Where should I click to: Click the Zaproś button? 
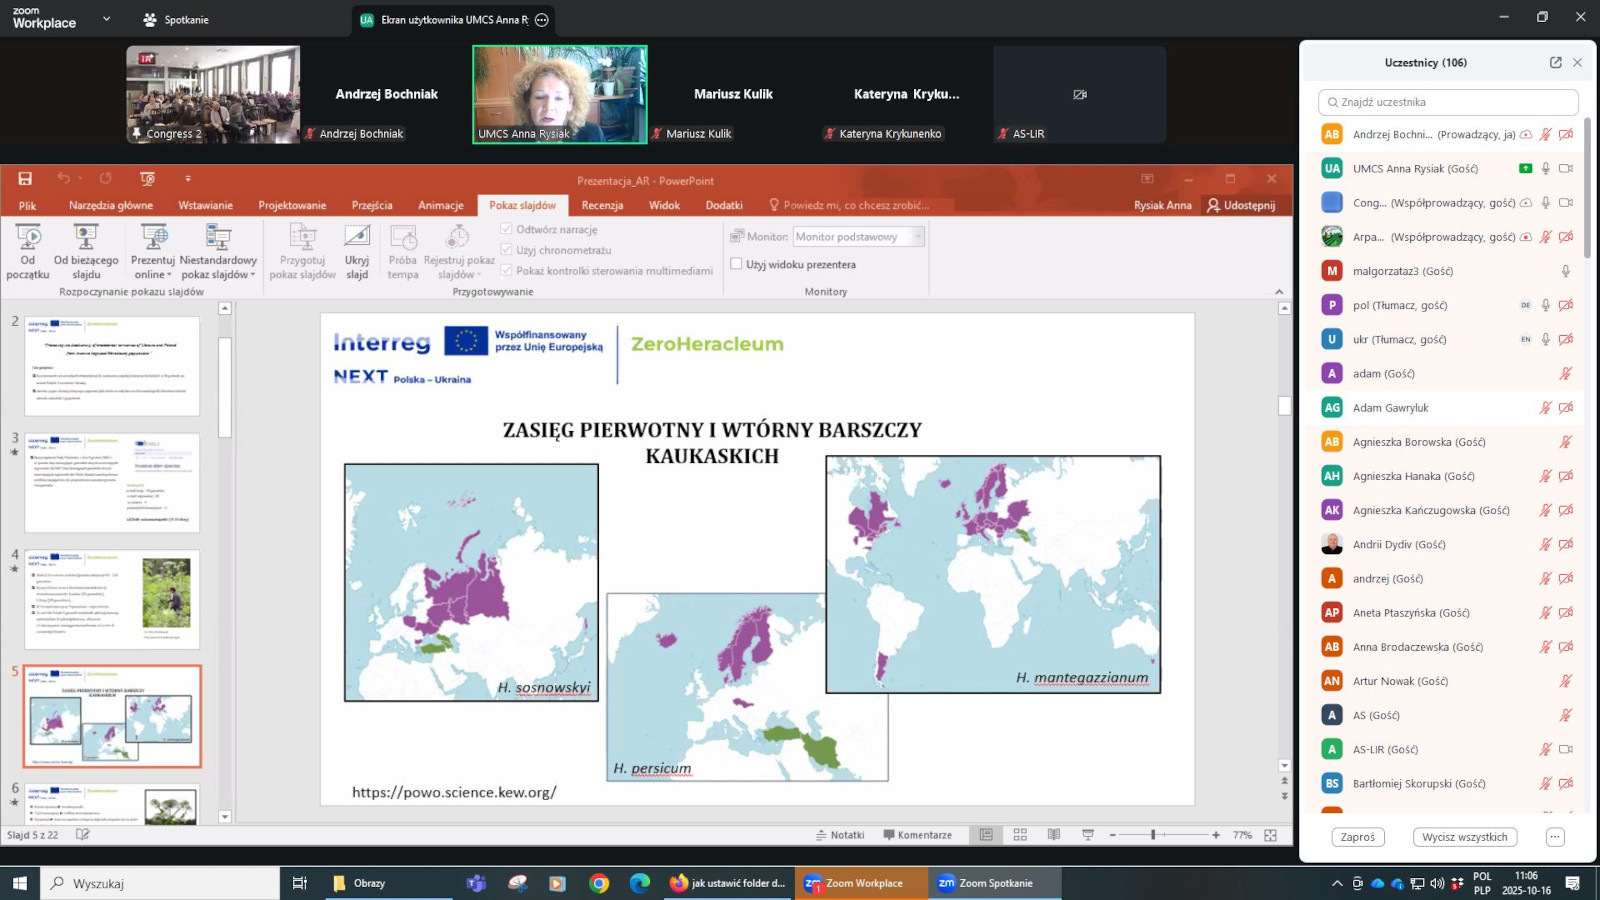pyautogui.click(x=1357, y=837)
